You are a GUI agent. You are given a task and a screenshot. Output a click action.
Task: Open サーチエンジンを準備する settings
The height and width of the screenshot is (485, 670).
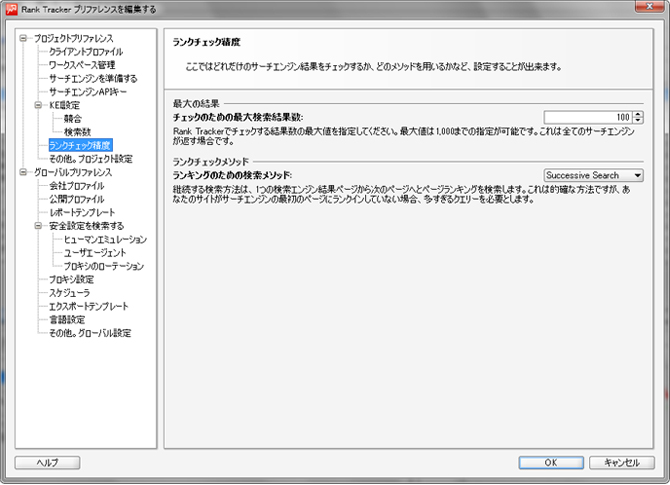pos(93,79)
